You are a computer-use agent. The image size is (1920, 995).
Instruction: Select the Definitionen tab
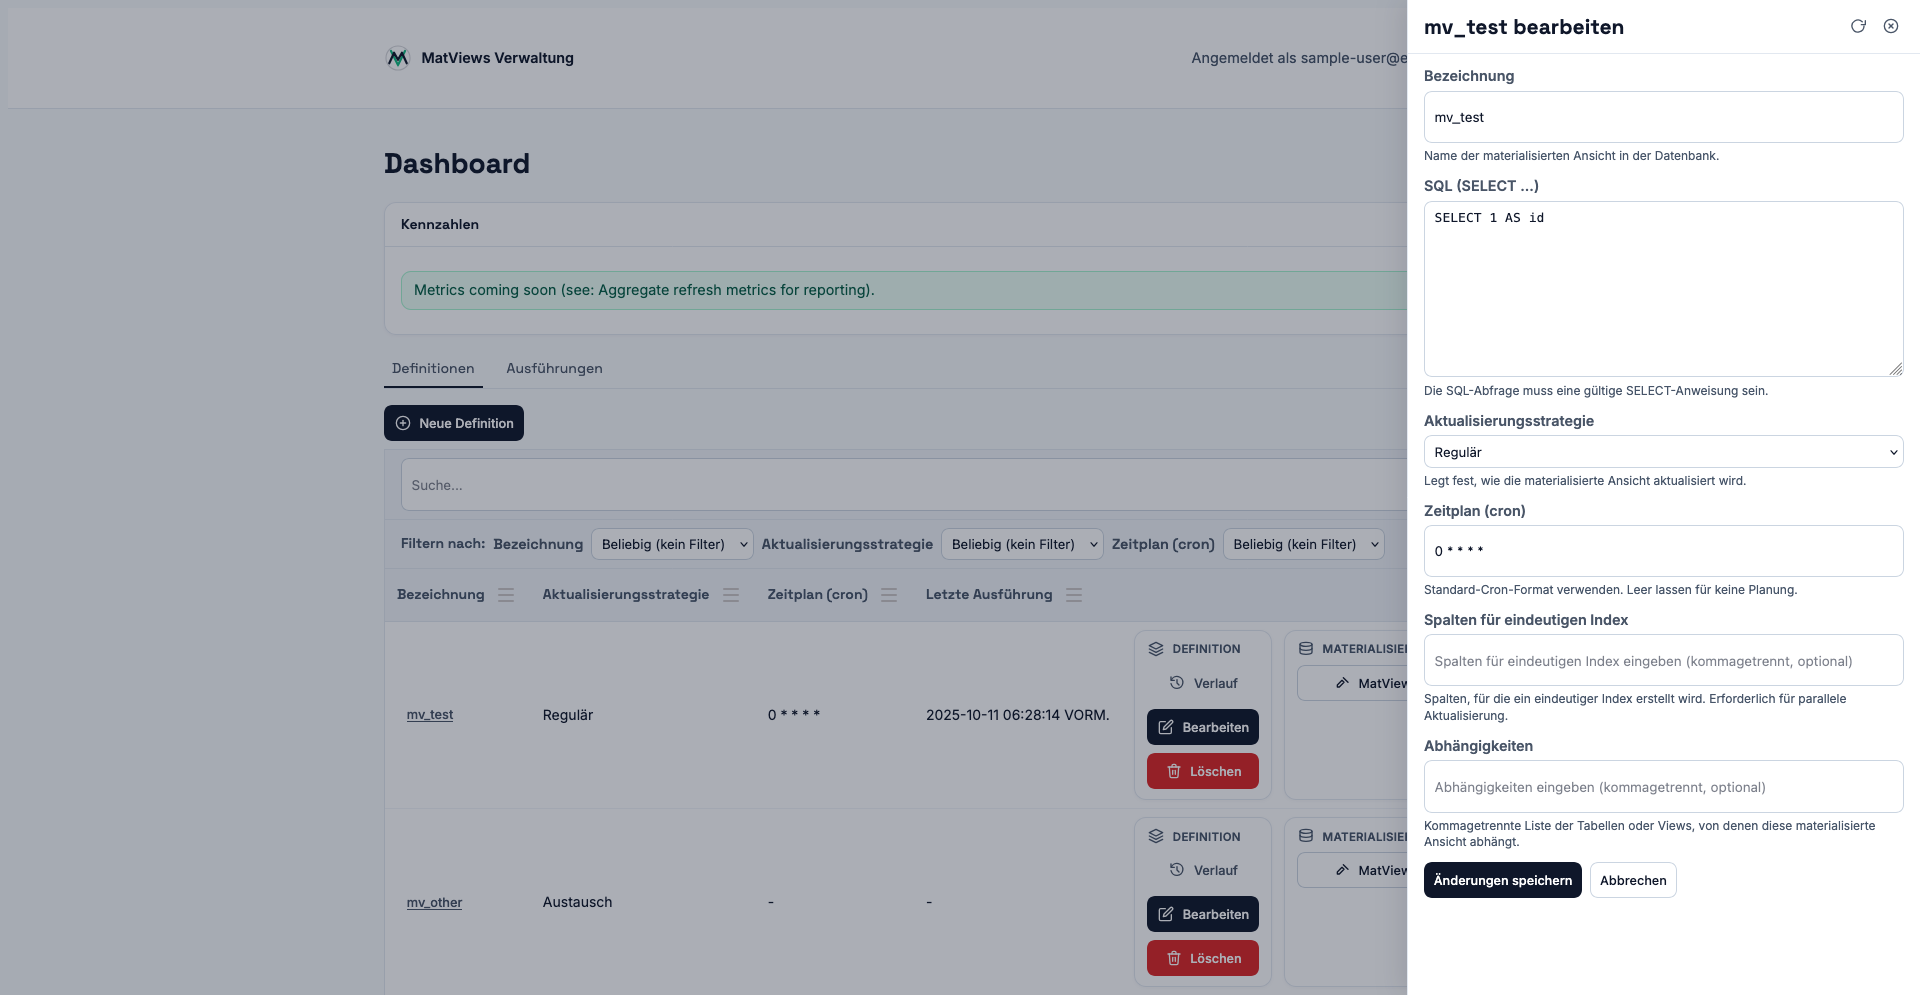[433, 369]
